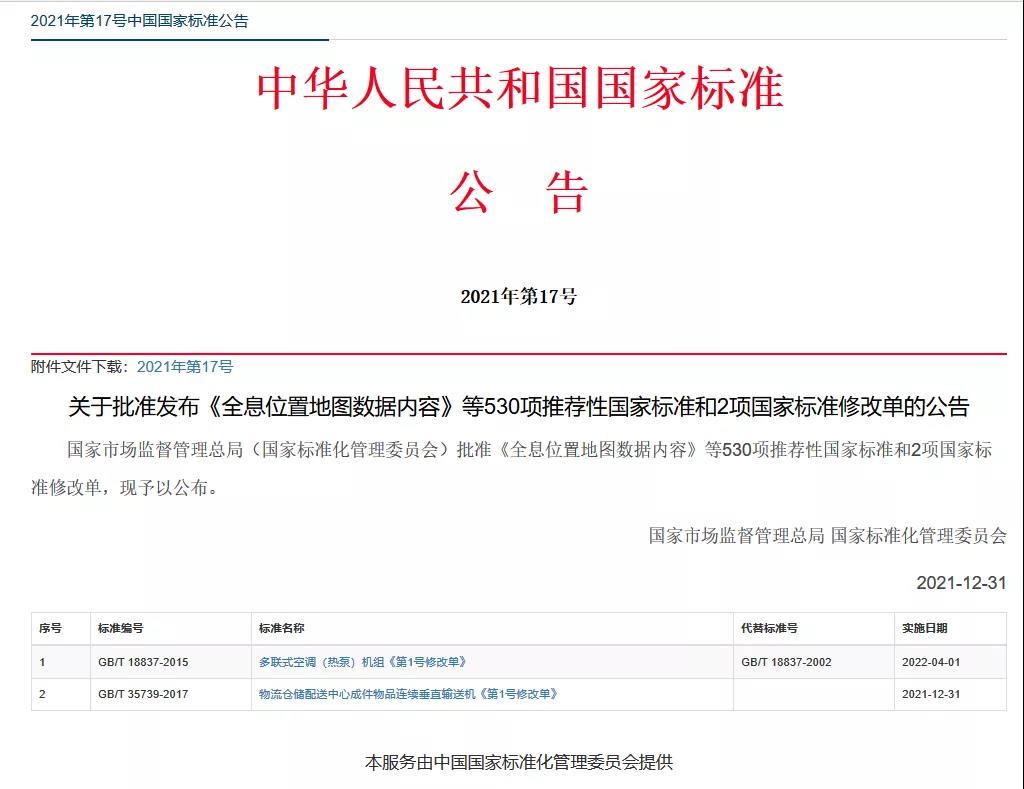Viewport: 1024px width, 789px height.
Task: Select the replaced standard GB/T 18837-2002 cell
Action: (786, 662)
